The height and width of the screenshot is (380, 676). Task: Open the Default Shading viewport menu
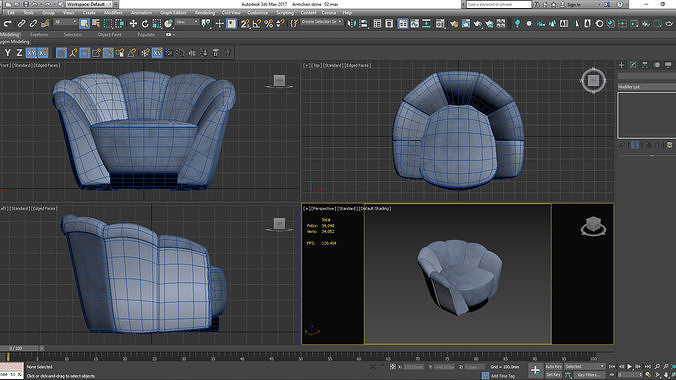click(x=376, y=209)
